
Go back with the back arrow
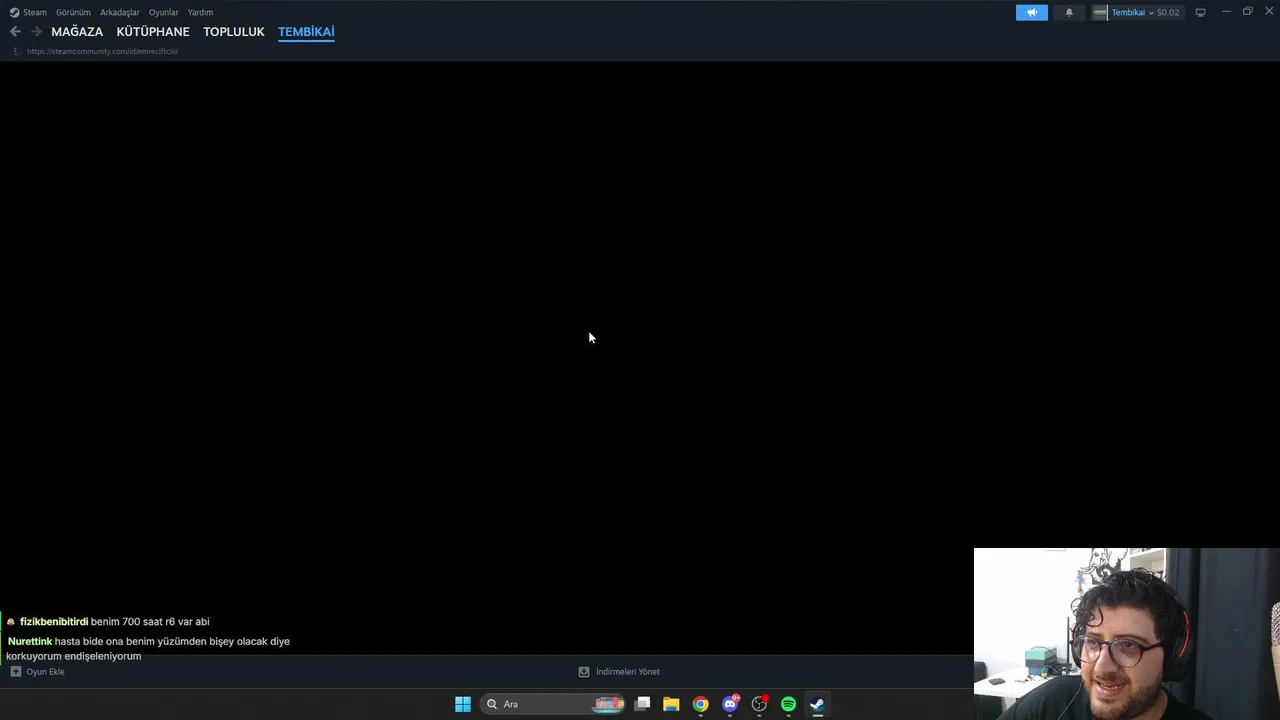pos(15,31)
